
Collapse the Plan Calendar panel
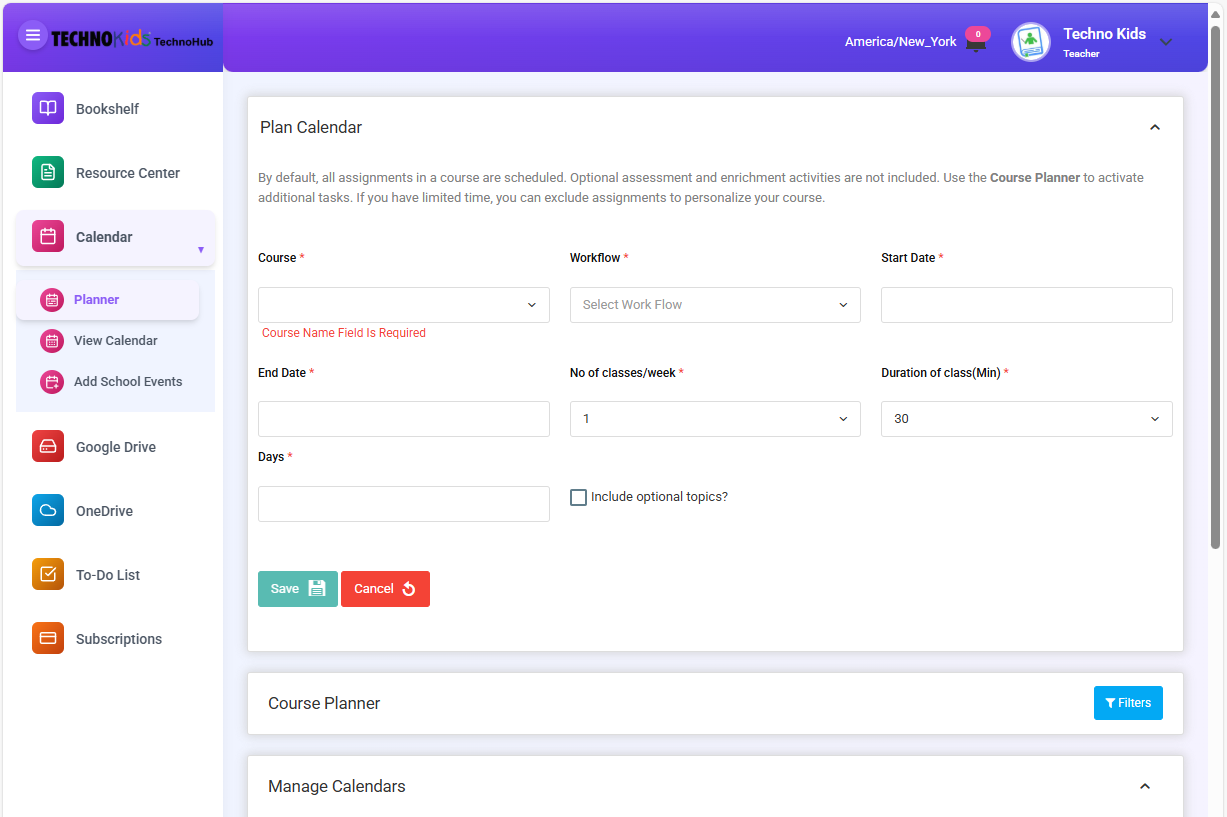tap(1155, 127)
